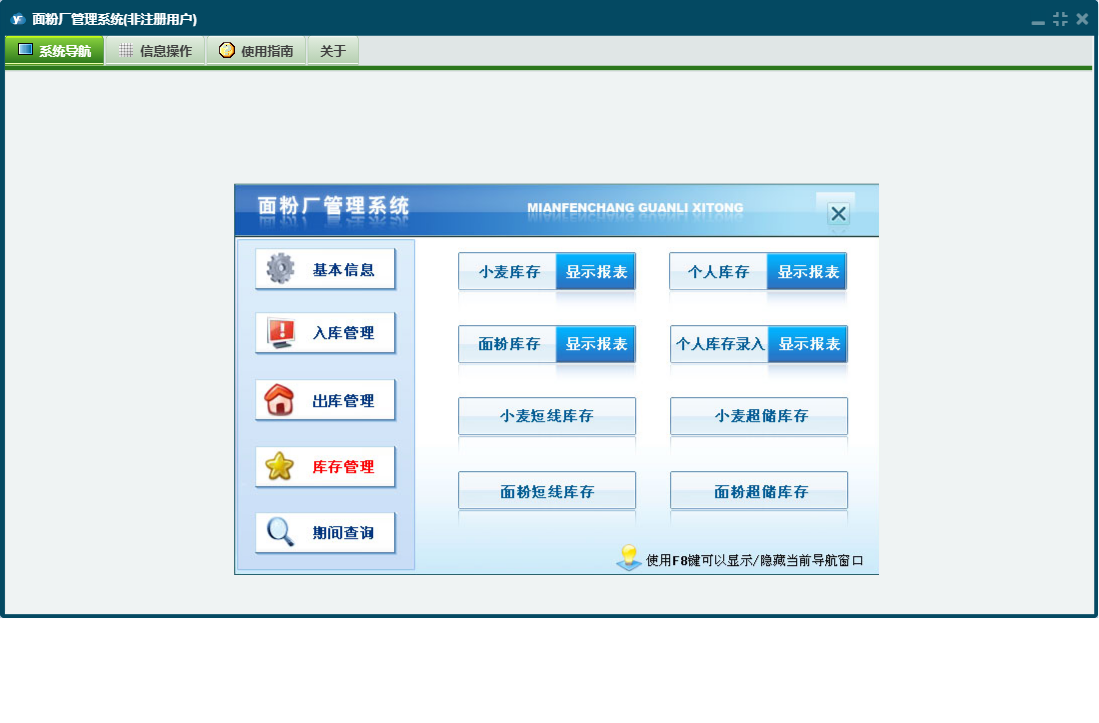Click MIANFENCHANG GUANLI XITONG header text
The height and width of the screenshot is (723, 1099).
coord(635,208)
